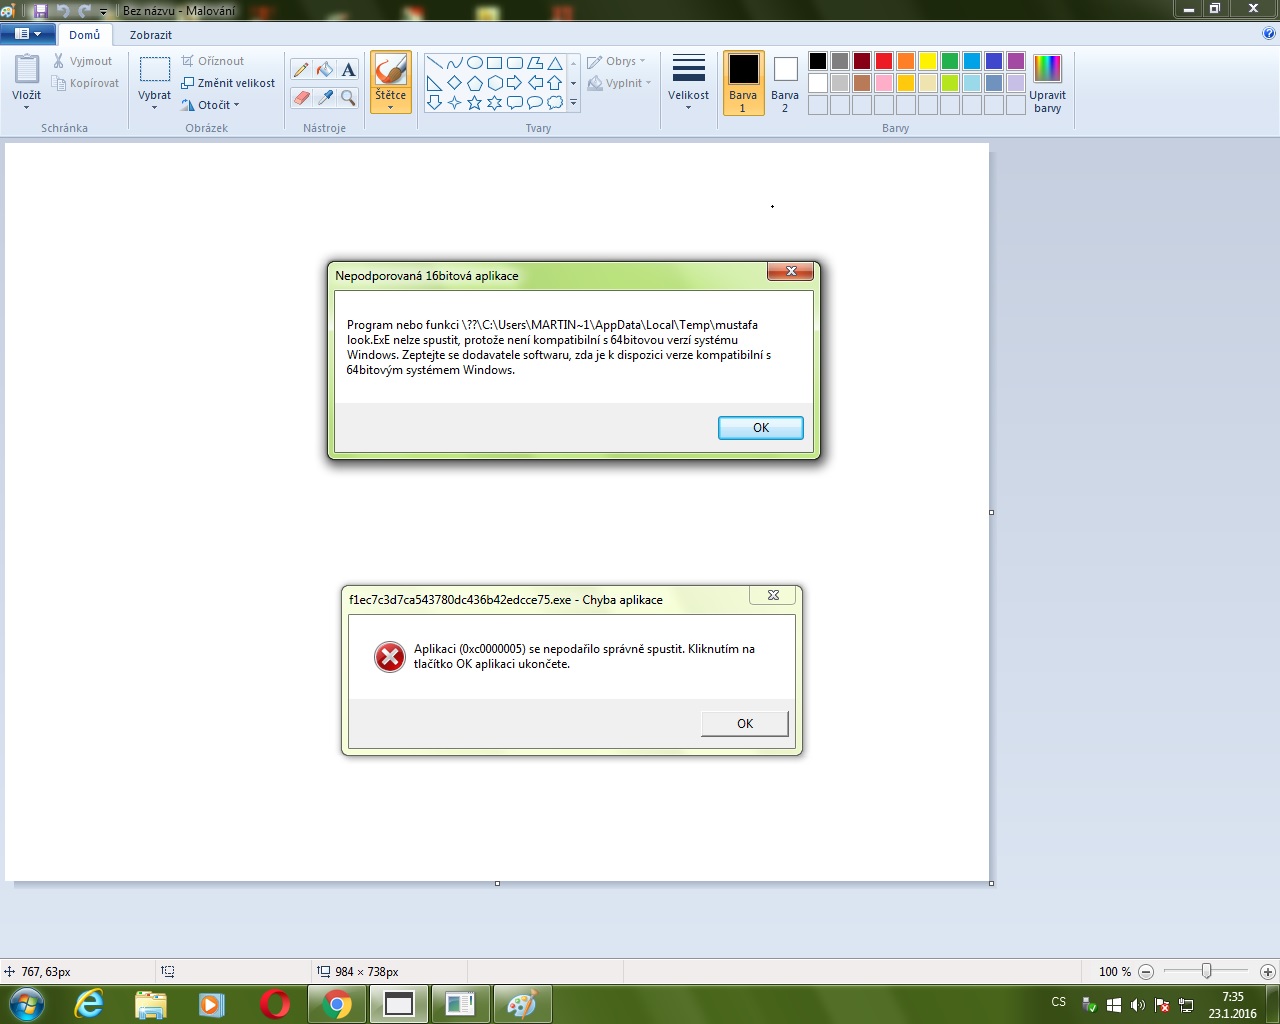
Task: Click the Oříznout crop button
Action: [212, 61]
